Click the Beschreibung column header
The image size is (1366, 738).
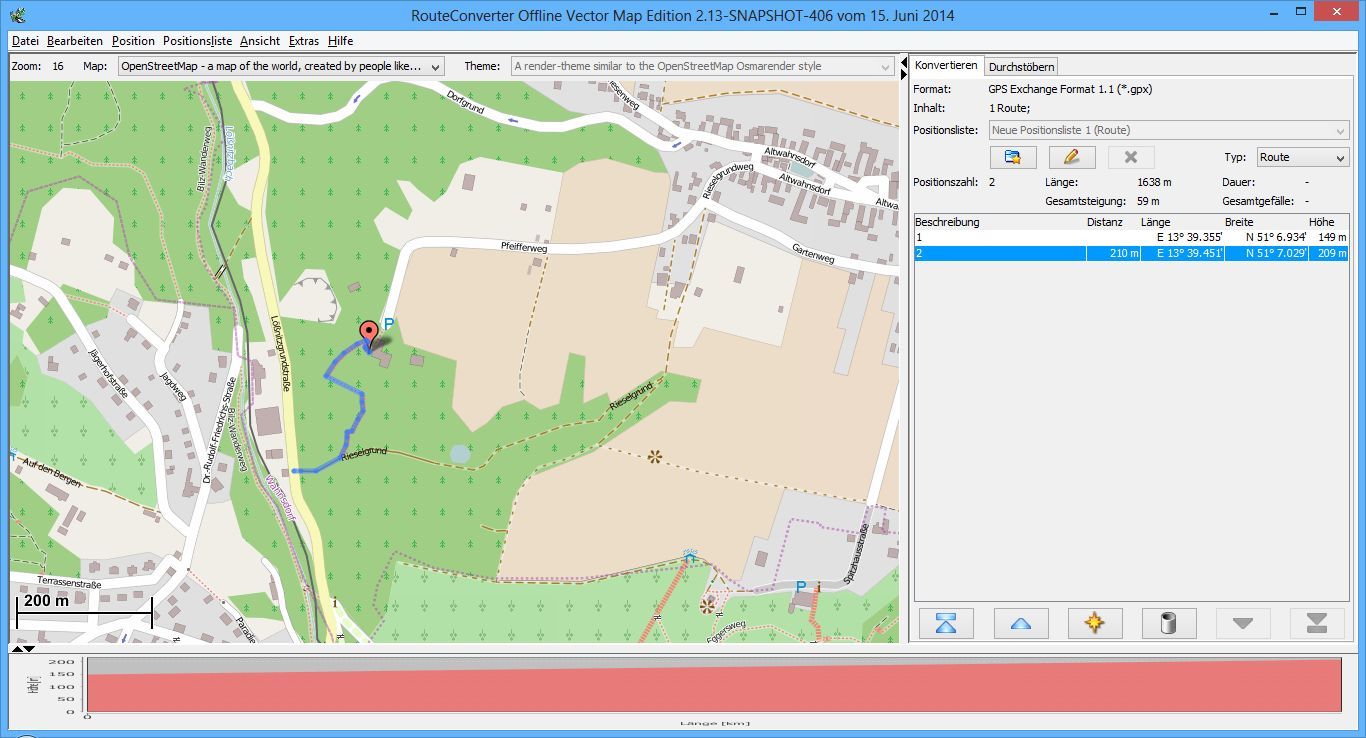(947, 222)
